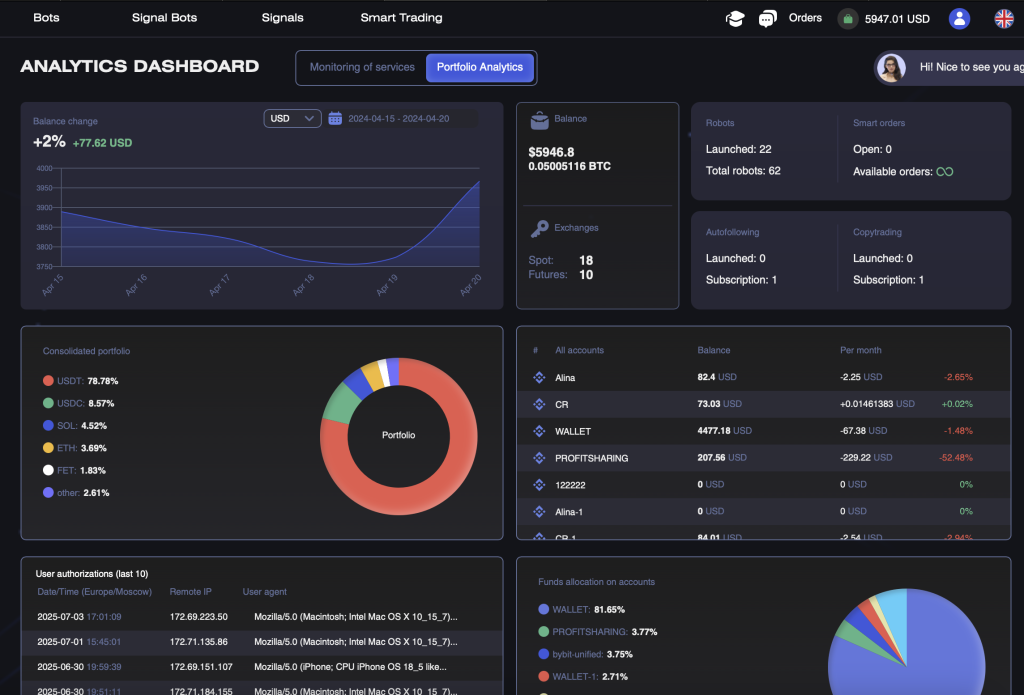Screen dimensions: 1024x695
Task: Click the WALLET legend dot in Funds allocation
Action: [x=543, y=609]
